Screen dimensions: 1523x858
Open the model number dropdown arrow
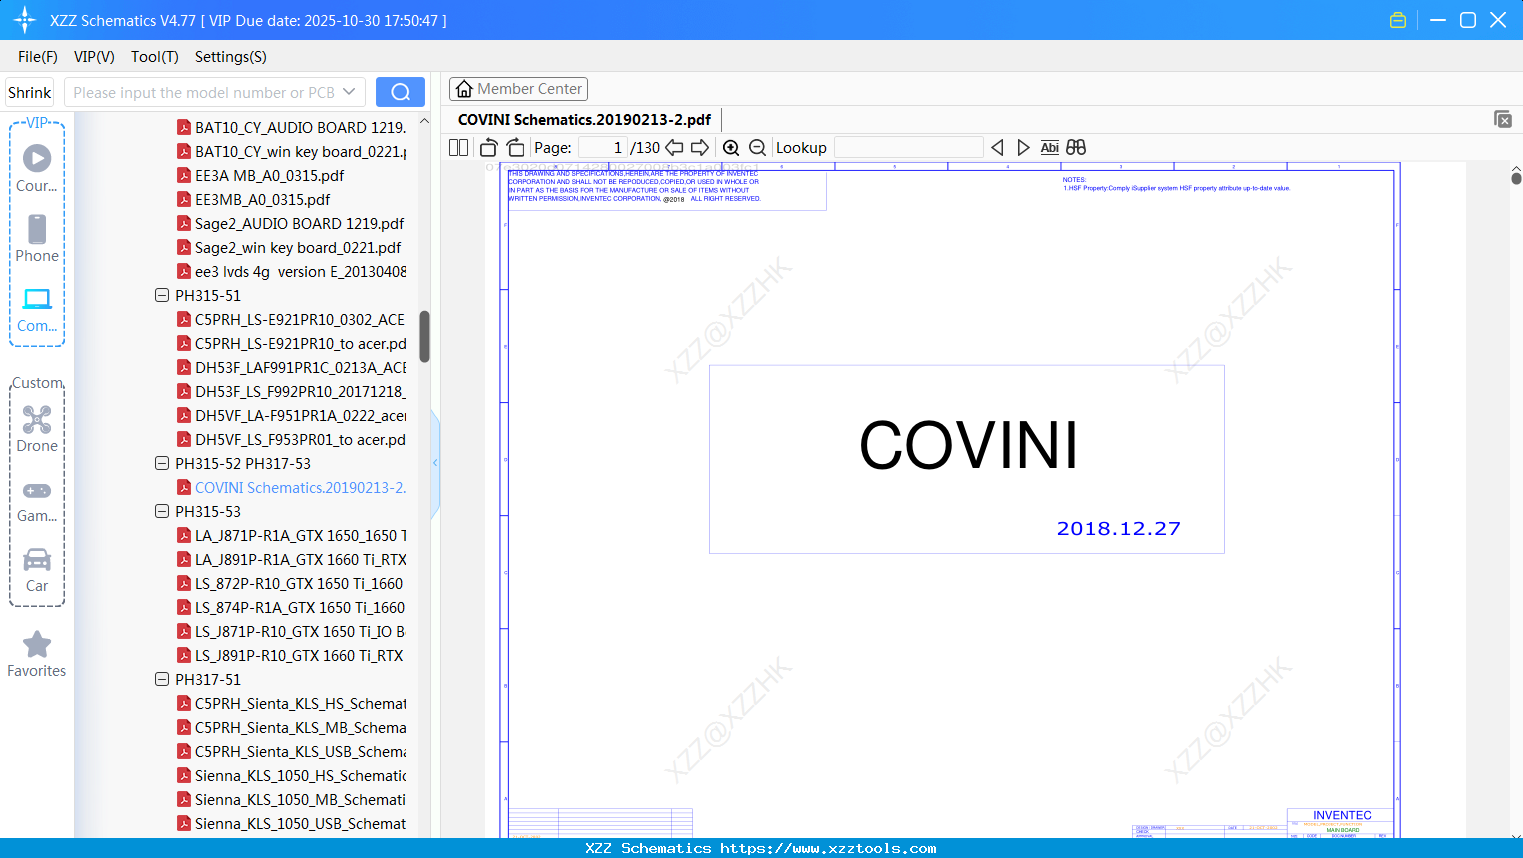point(349,92)
